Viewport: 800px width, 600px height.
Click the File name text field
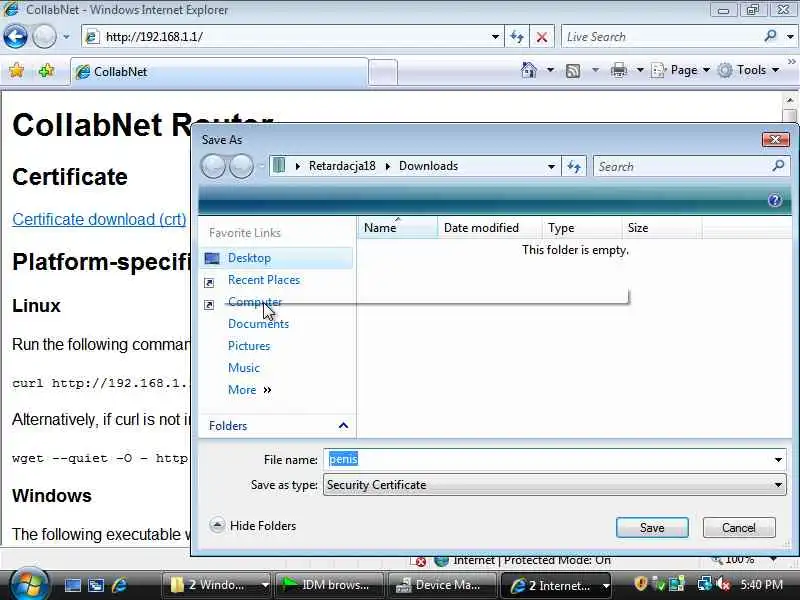click(547, 460)
